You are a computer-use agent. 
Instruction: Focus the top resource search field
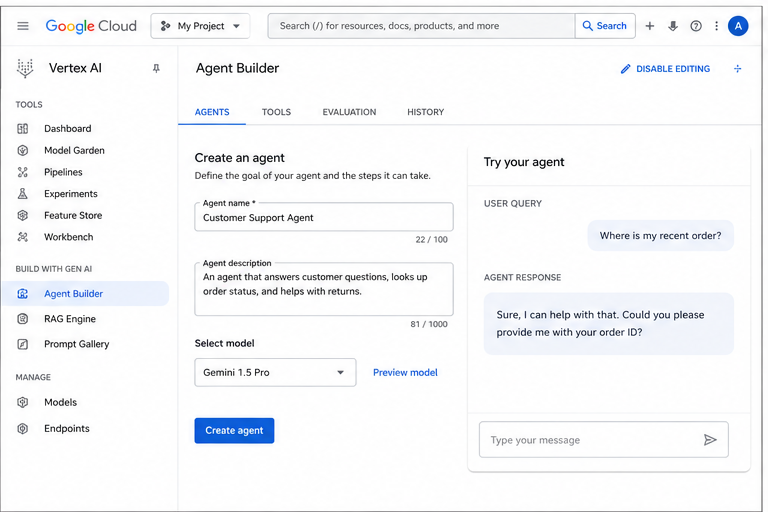[421, 26]
